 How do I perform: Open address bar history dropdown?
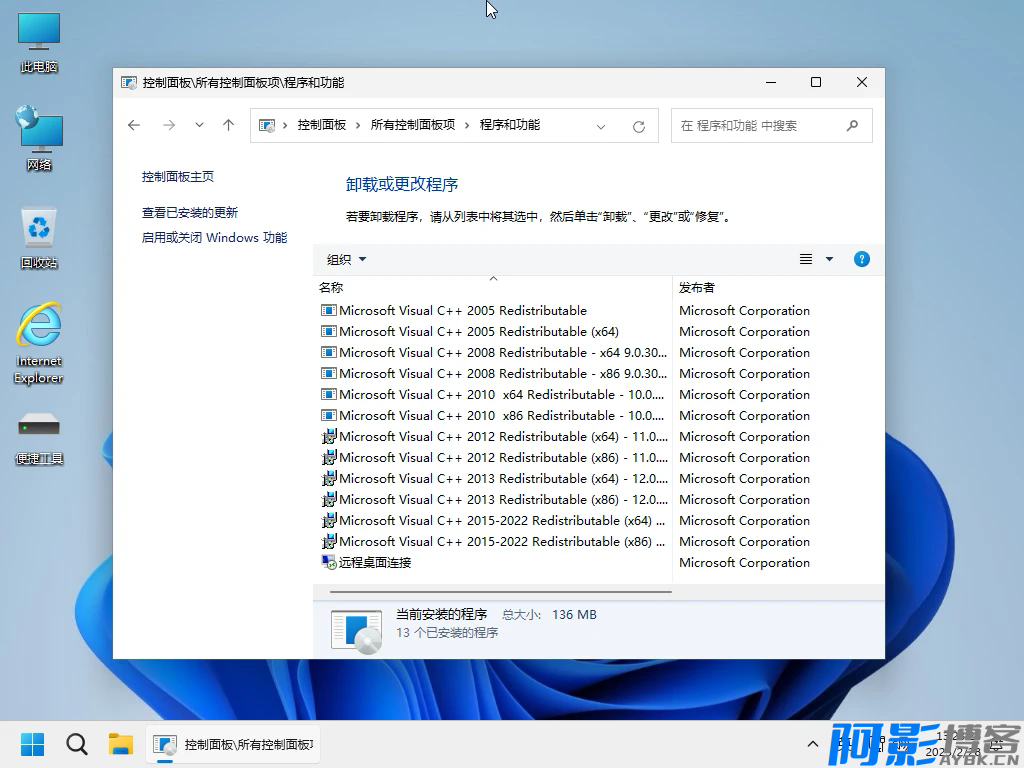click(601, 126)
